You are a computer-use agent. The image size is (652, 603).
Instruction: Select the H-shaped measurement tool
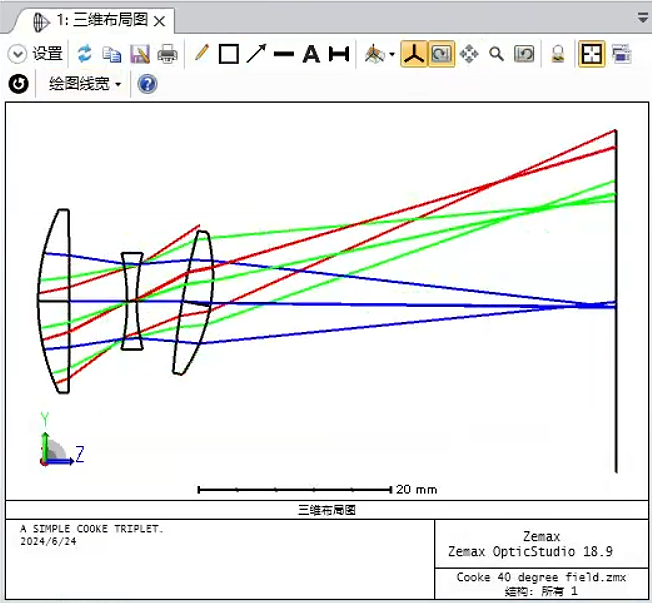coord(339,54)
